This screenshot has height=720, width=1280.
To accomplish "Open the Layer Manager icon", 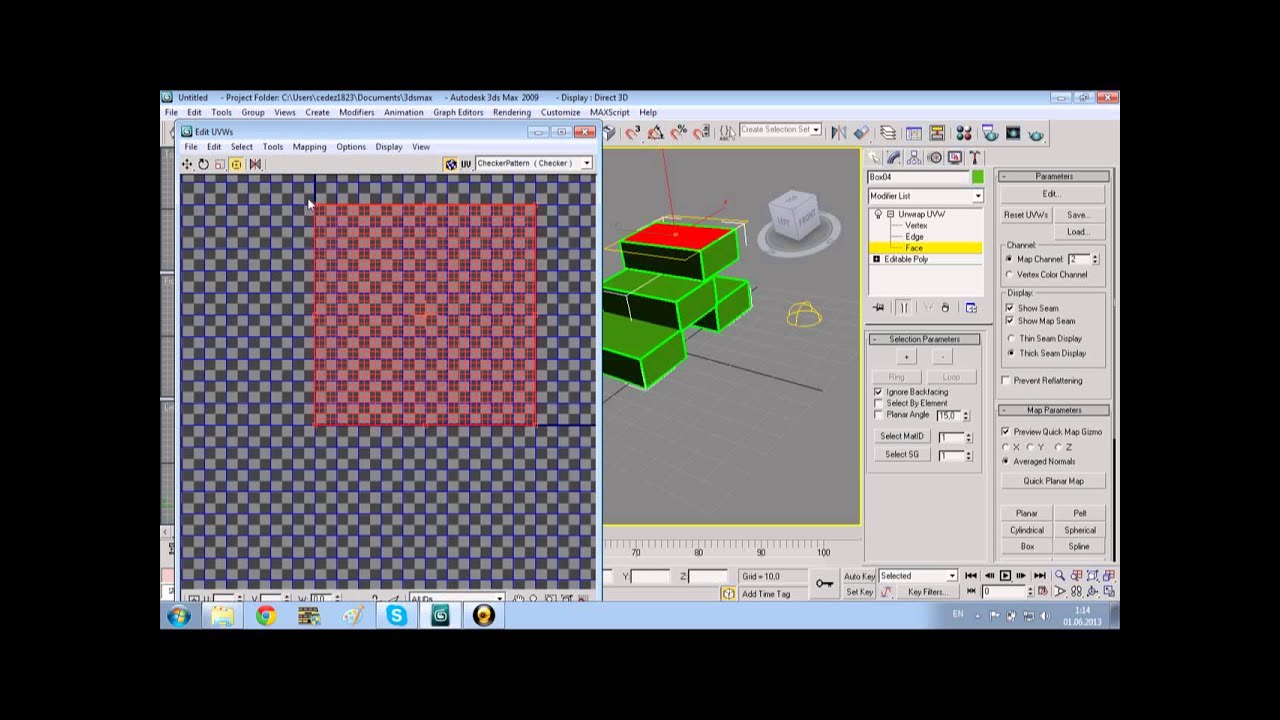I will 887,132.
